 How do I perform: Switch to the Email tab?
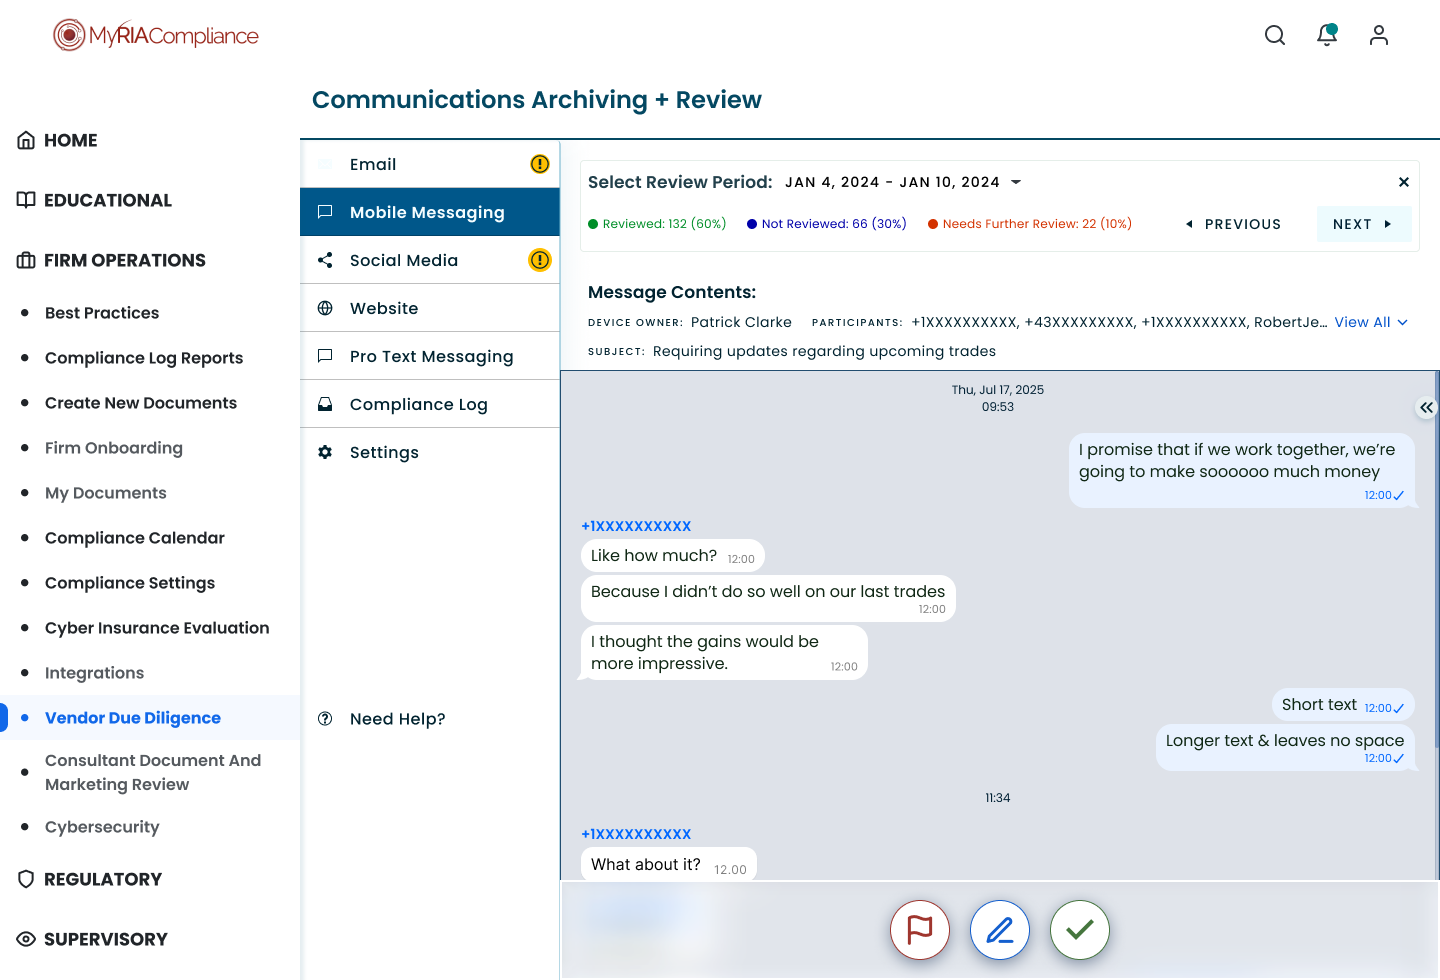[430, 164]
